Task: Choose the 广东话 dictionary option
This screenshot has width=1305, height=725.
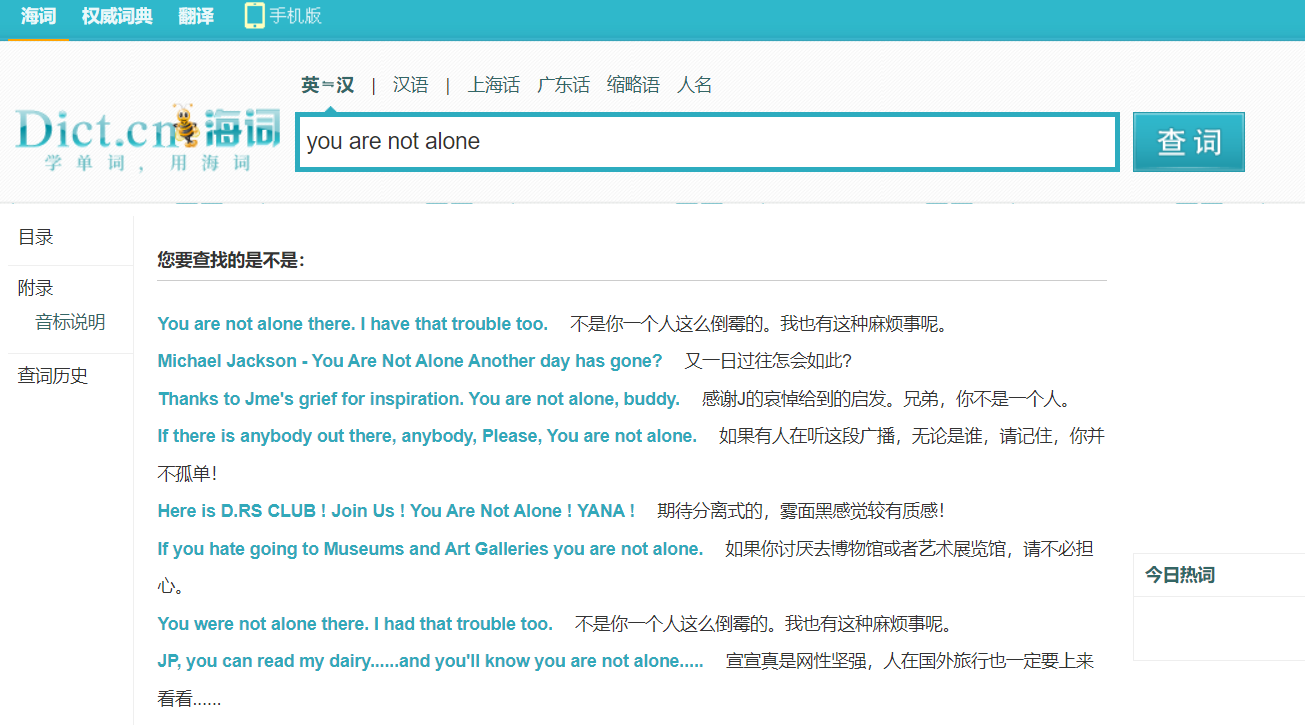Action: pyautogui.click(x=563, y=85)
